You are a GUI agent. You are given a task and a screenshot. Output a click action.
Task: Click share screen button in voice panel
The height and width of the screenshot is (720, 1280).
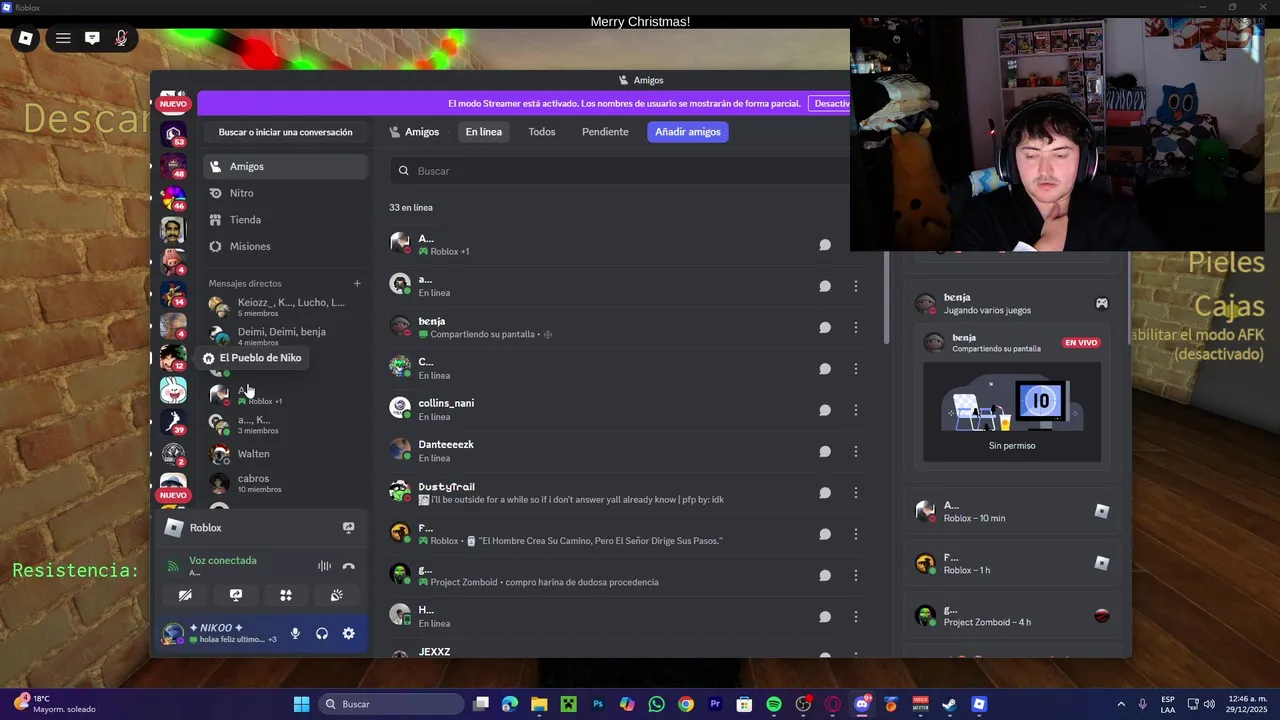pos(236,595)
